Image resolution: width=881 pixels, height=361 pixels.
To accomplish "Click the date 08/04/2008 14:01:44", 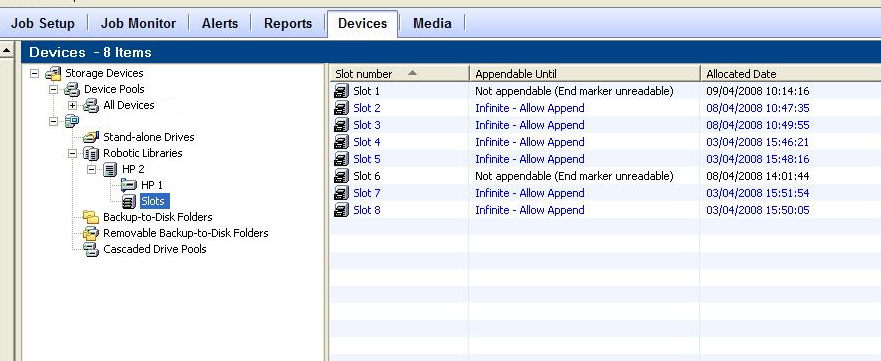I will tap(758, 176).
